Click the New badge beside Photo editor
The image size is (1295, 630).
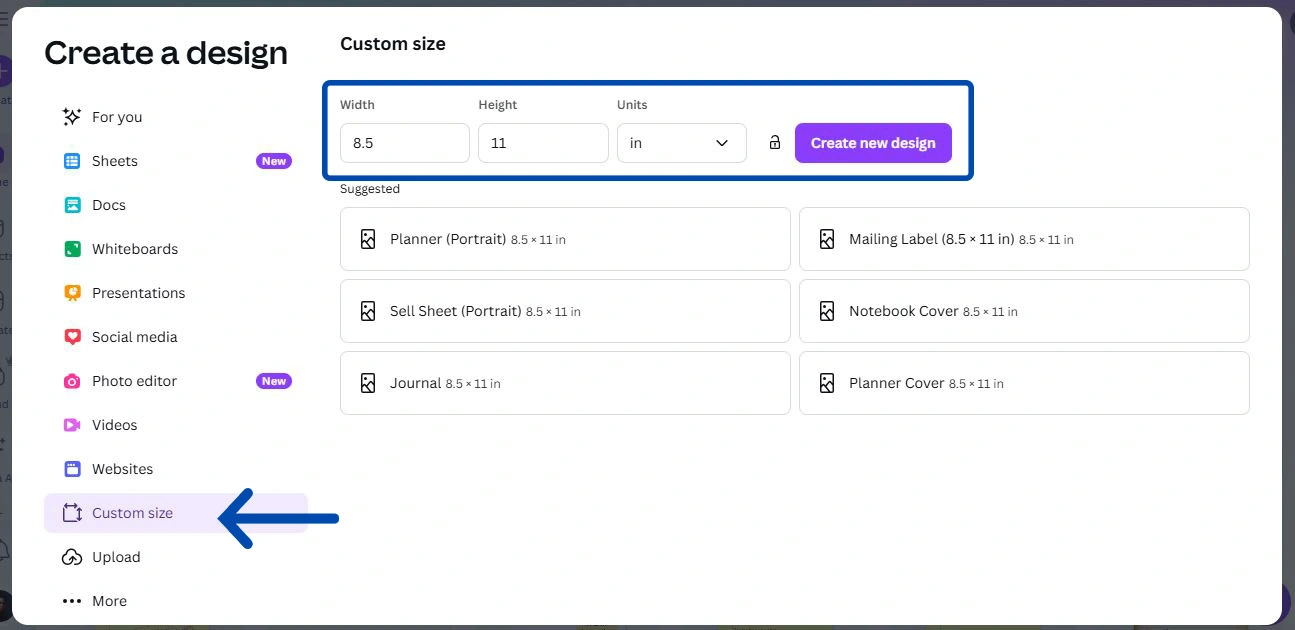(x=274, y=381)
